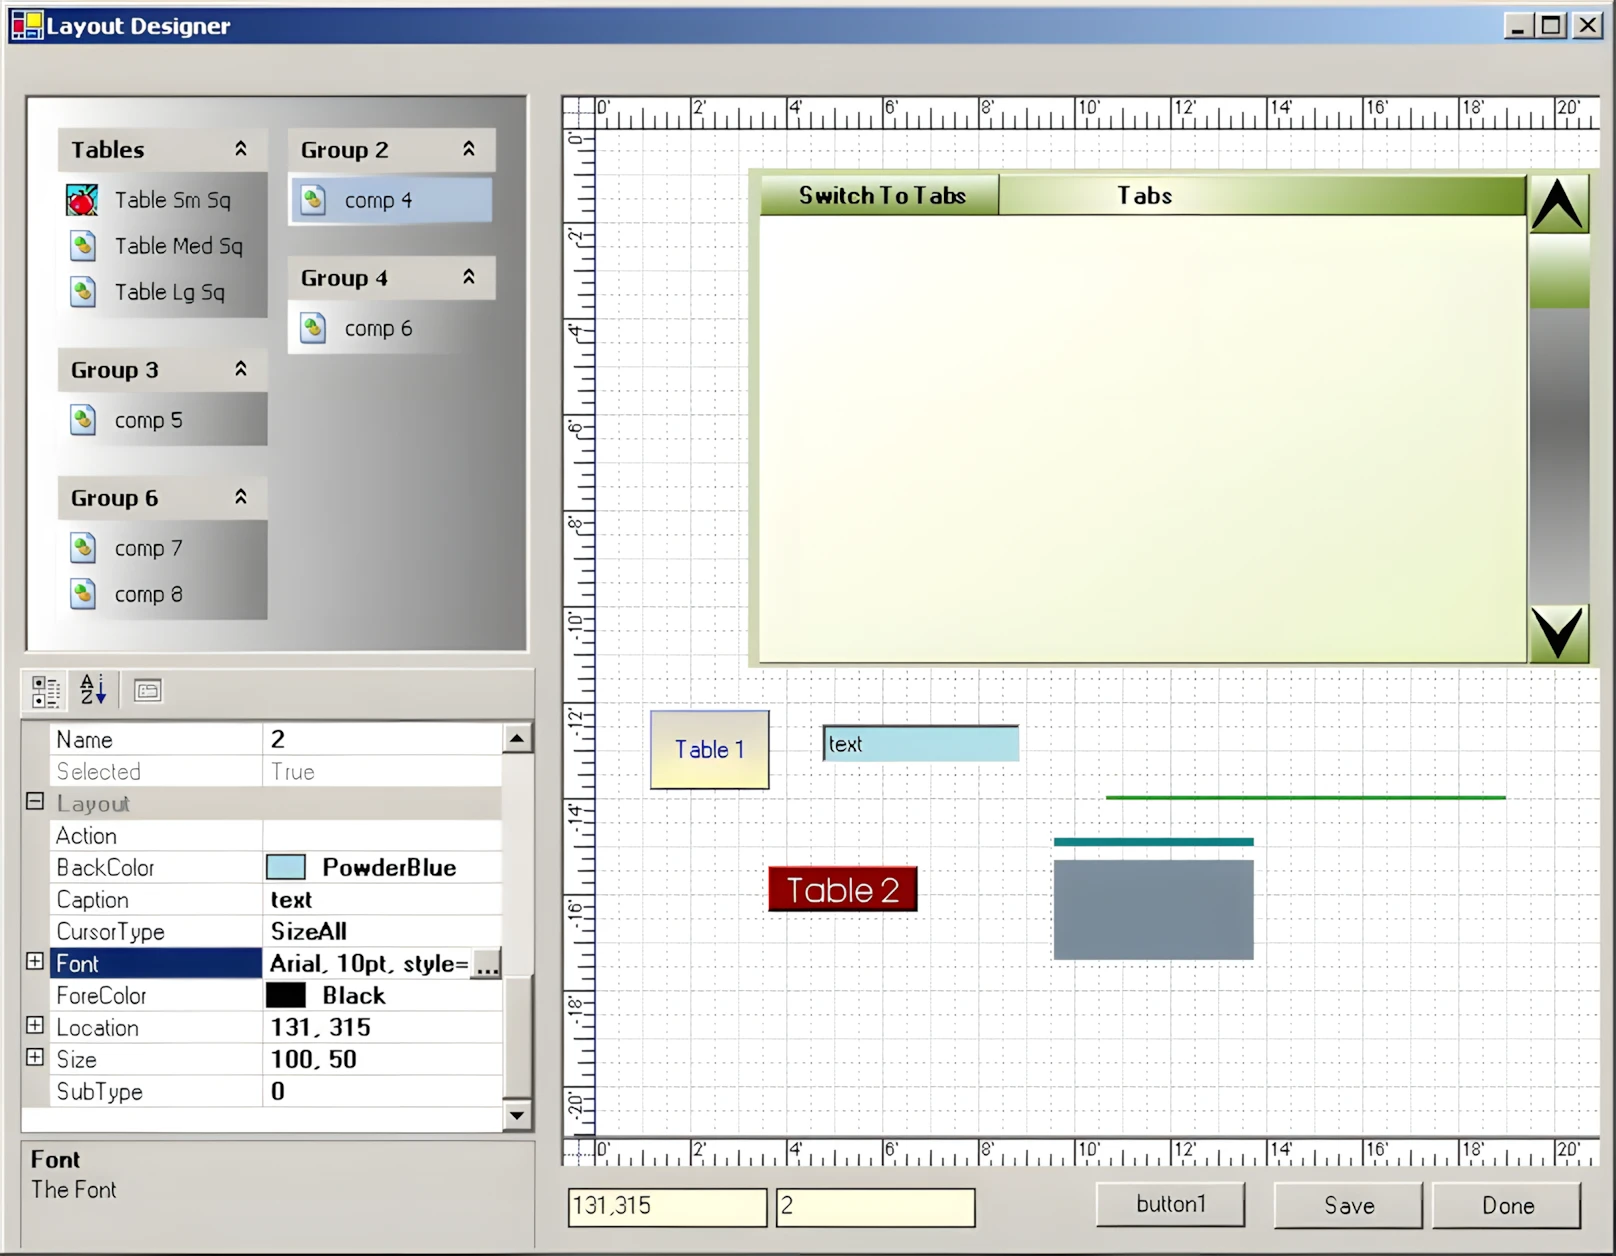Click the PowderBlue BackColor swatch
1616x1256 pixels.
pos(286,867)
